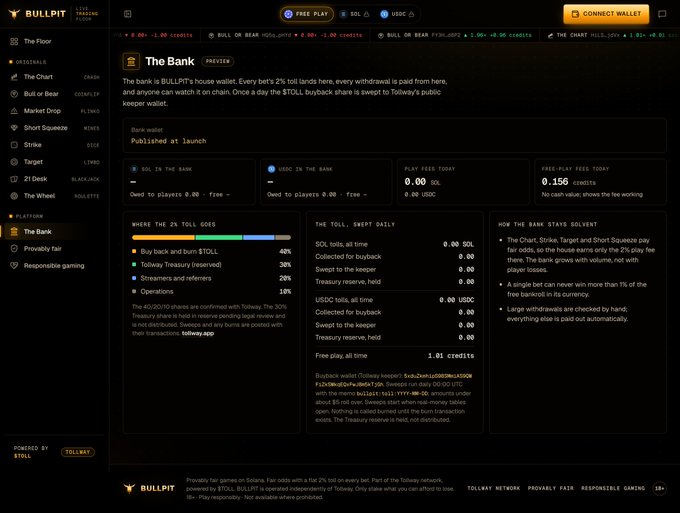The width and height of the screenshot is (680, 513).
Task: Open Market Drop game
Action: pos(55,111)
